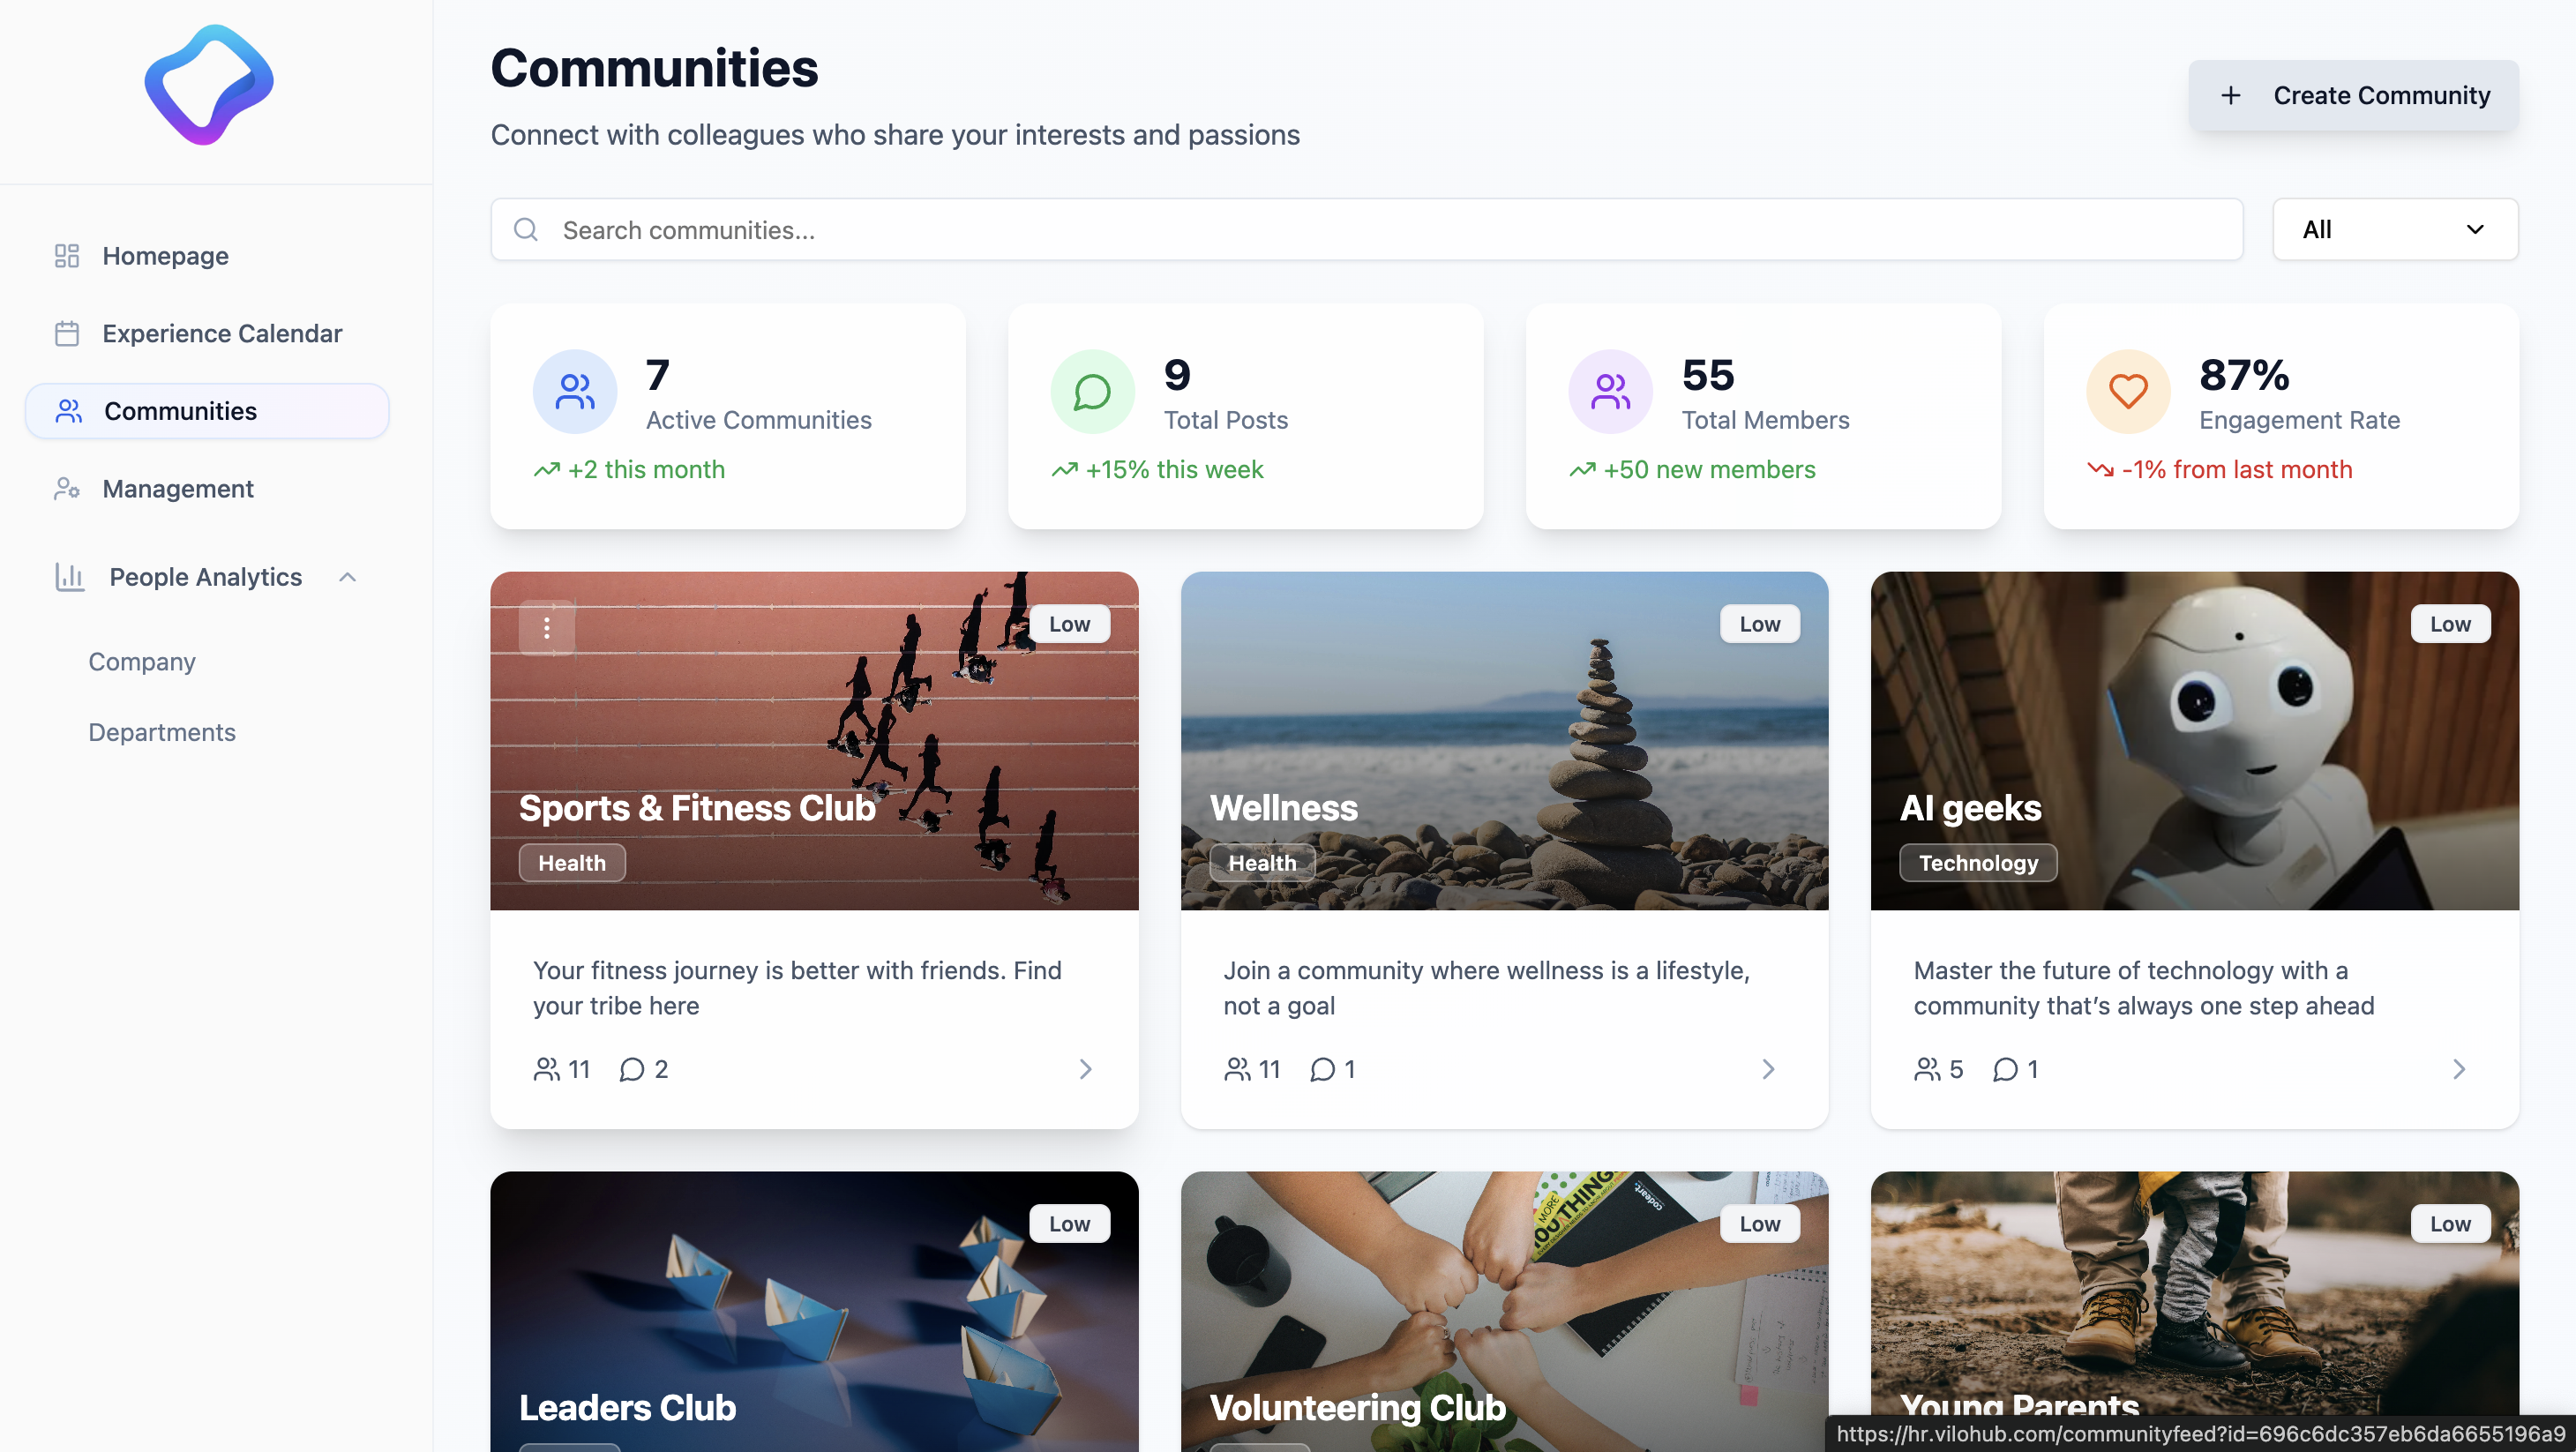Open Sports & Fitness Club via arrow chevron

(1086, 1069)
